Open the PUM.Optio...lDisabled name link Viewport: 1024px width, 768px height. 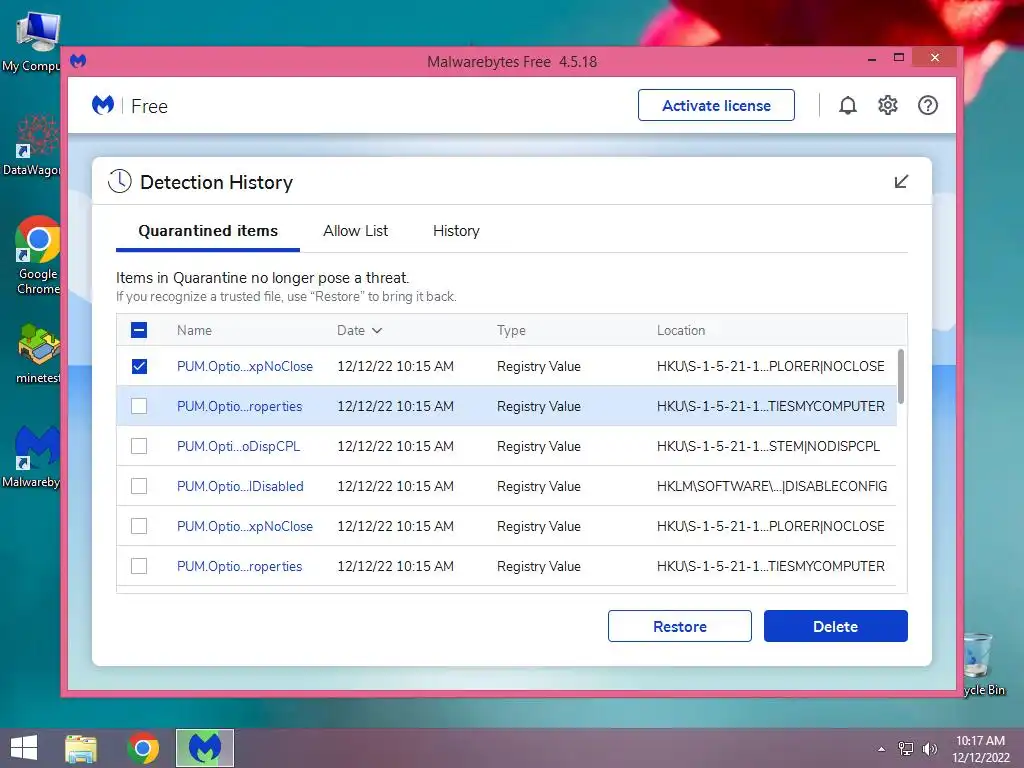click(x=240, y=486)
